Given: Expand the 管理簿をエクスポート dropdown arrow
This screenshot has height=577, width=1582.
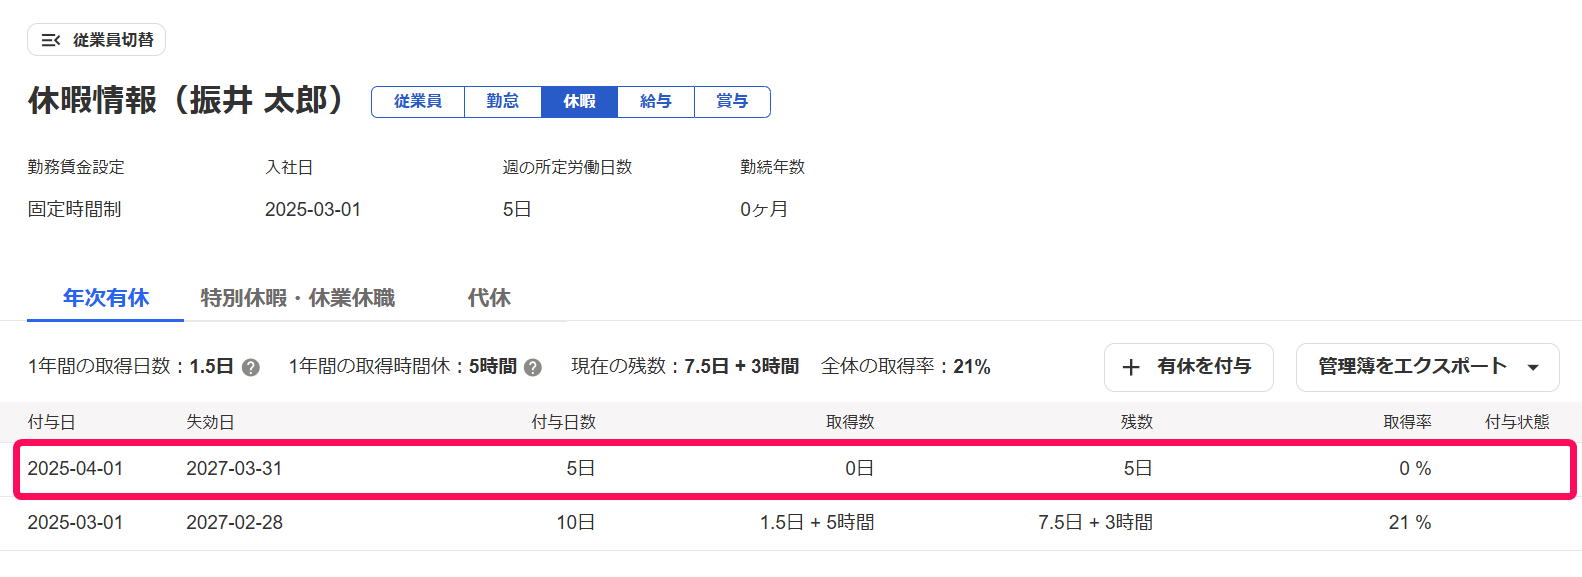Looking at the screenshot, I should pos(1533,367).
